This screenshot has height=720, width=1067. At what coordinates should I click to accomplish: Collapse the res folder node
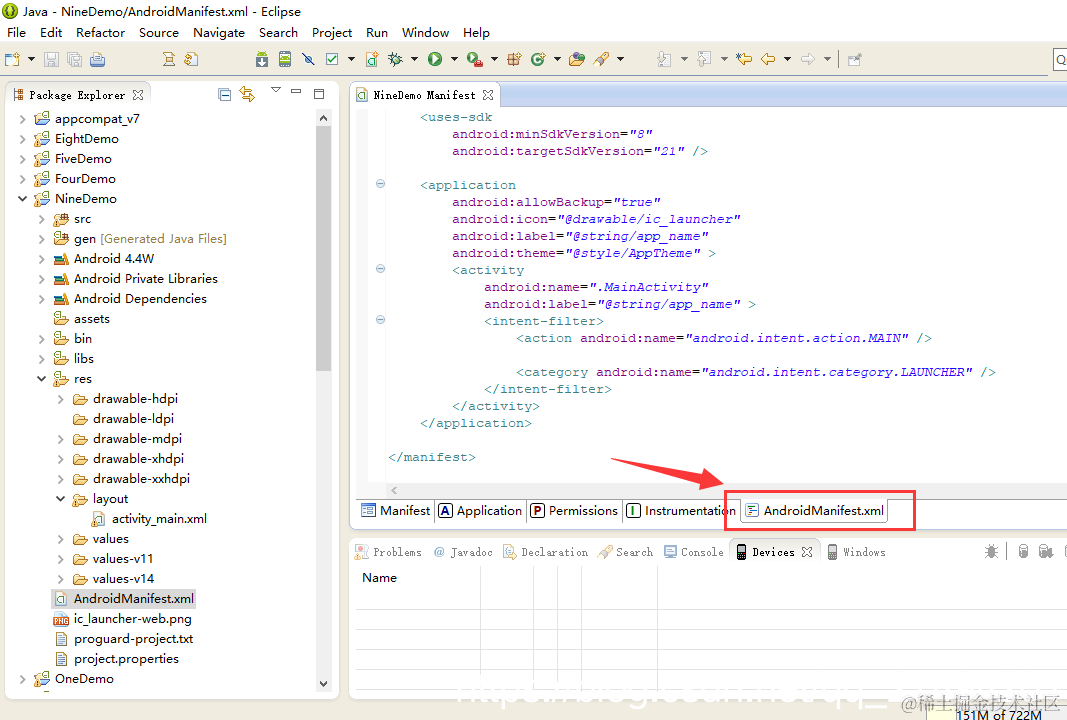coord(42,378)
